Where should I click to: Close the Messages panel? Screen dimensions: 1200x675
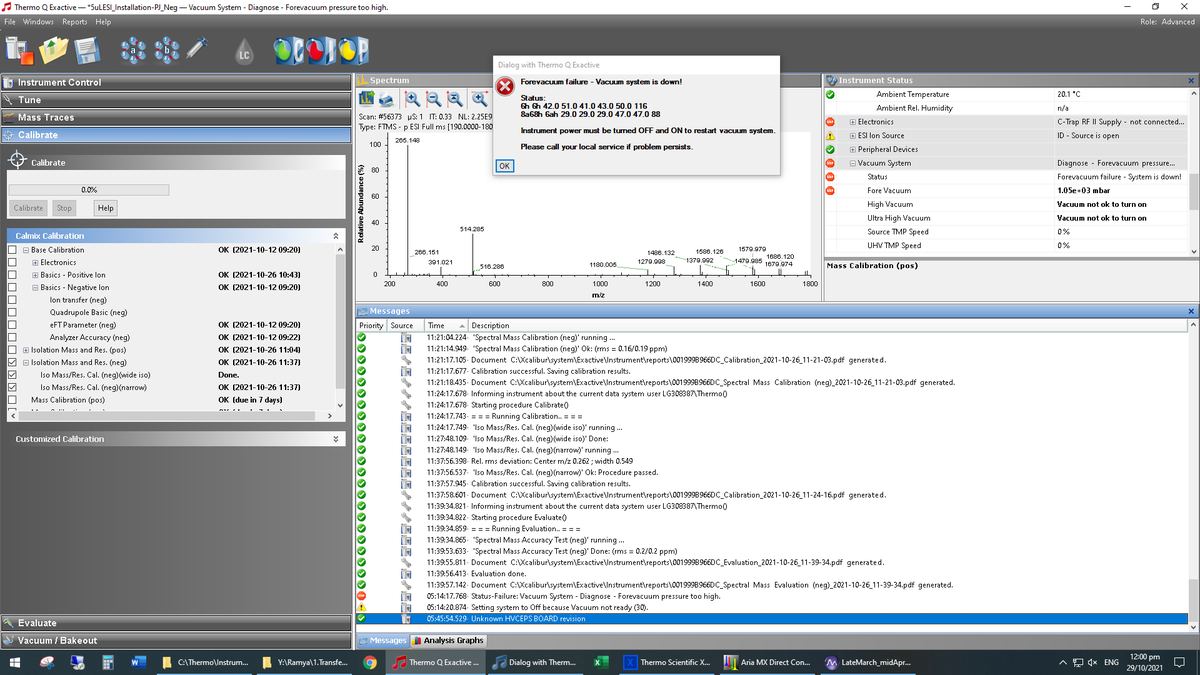pyautogui.click(x=1190, y=311)
